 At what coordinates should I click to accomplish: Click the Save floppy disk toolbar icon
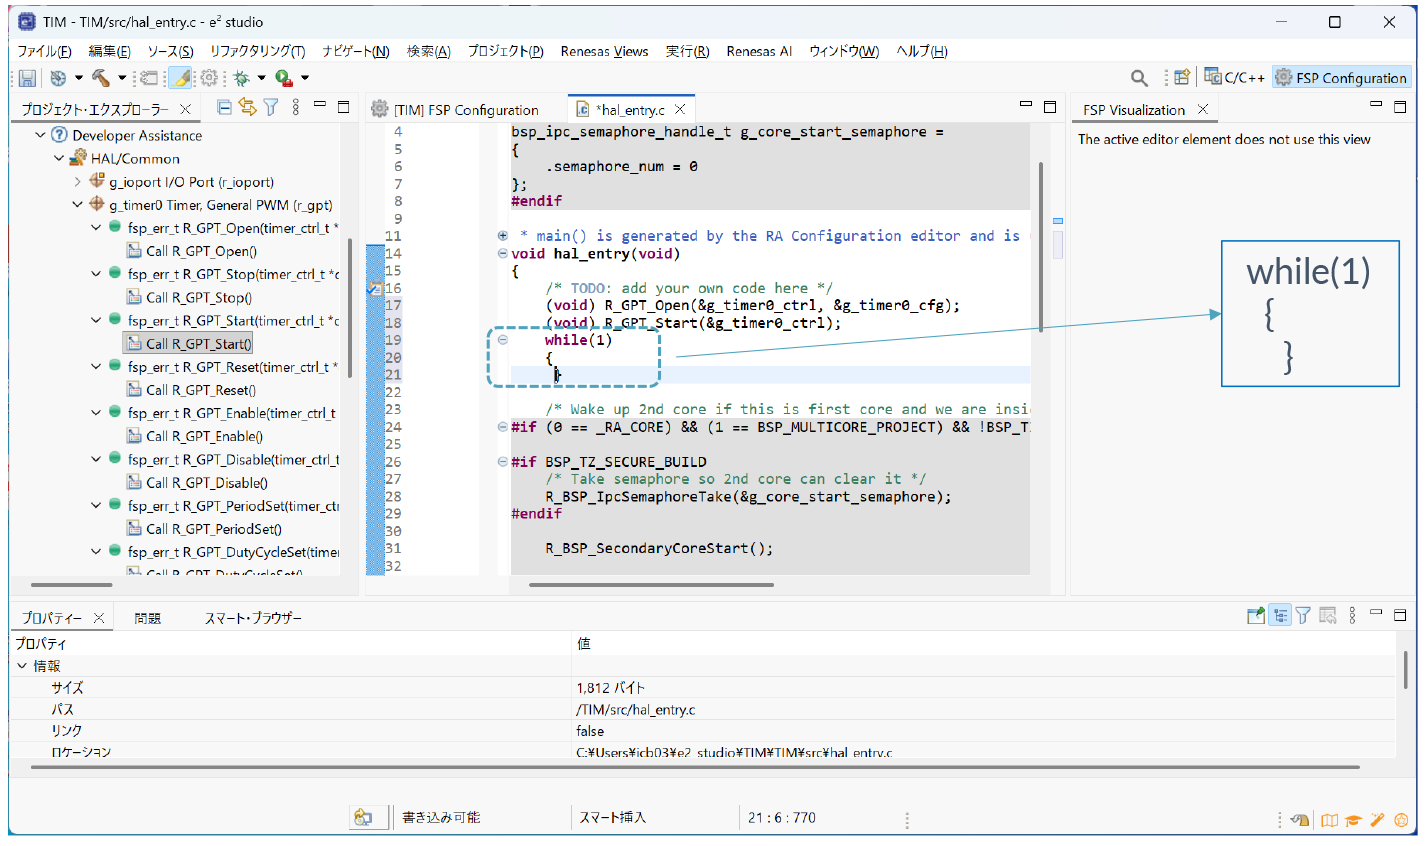tap(27, 78)
